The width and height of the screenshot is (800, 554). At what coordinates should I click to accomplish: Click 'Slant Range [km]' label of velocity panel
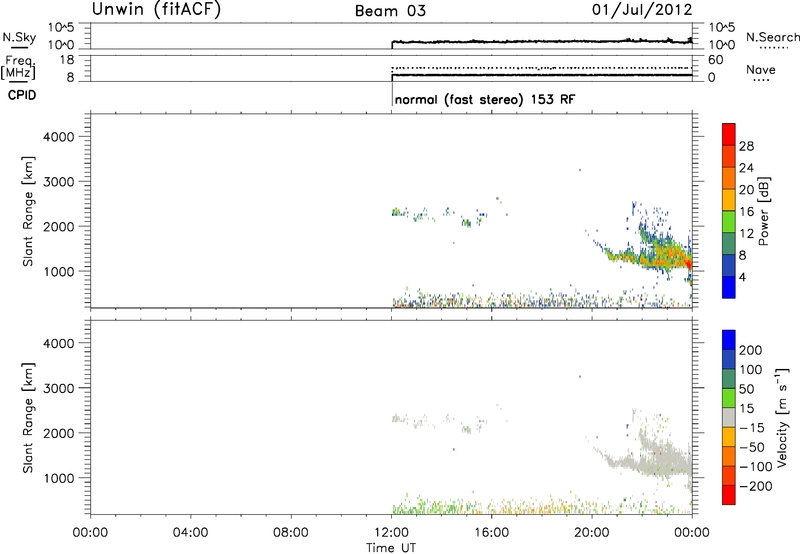tap(28, 418)
